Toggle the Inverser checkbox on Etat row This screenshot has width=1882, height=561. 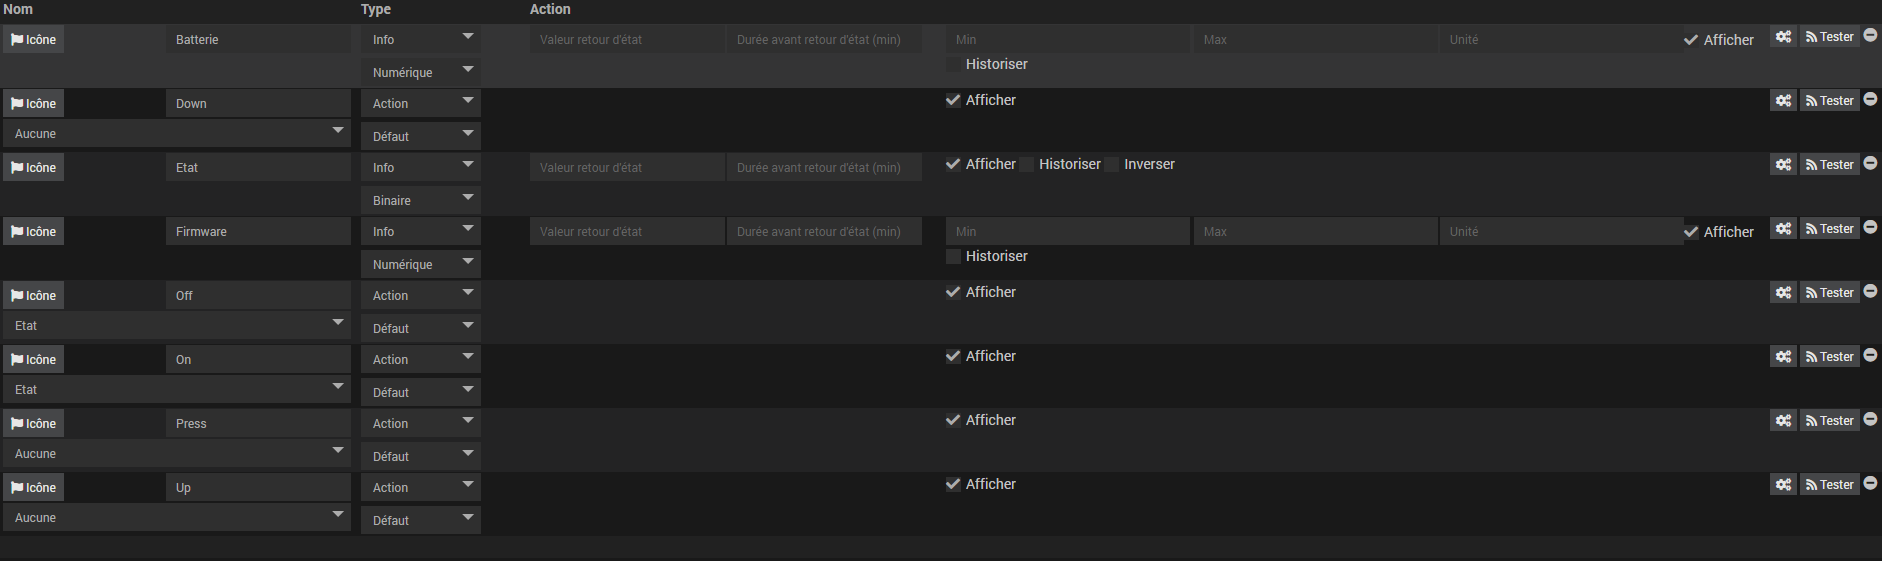pyautogui.click(x=1112, y=165)
